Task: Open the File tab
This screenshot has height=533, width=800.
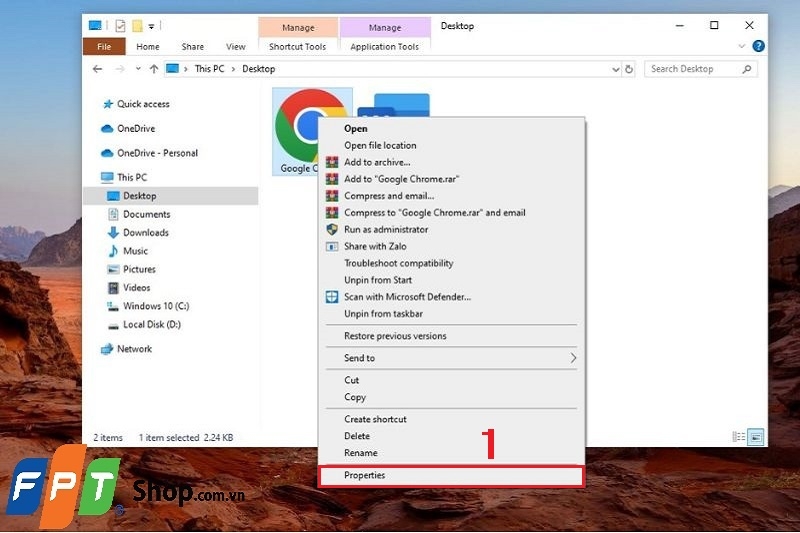Action: pos(104,46)
